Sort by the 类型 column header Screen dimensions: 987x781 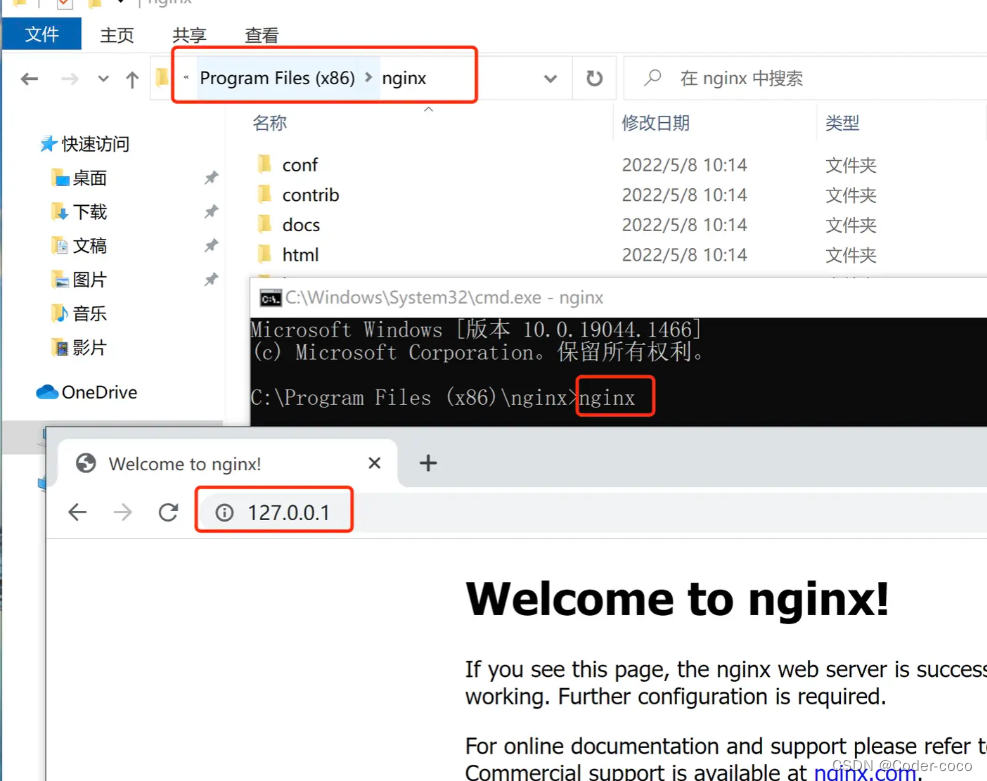point(842,123)
